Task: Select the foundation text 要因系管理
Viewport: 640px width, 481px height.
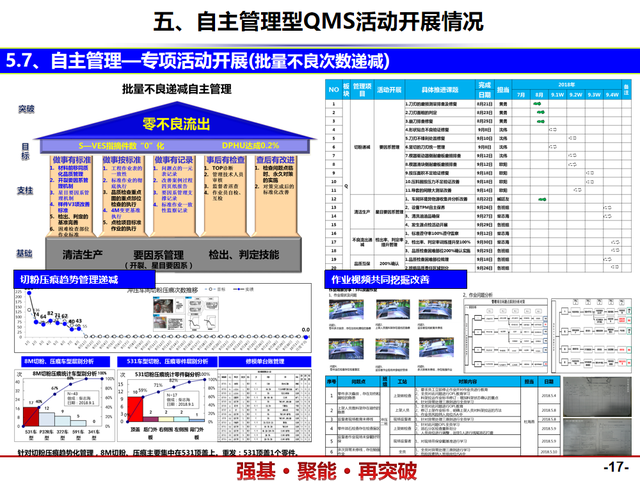Action: click(158, 255)
